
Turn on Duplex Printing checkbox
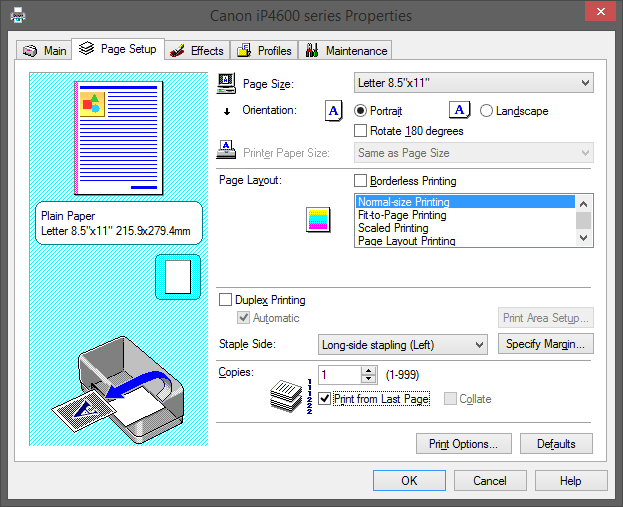pos(225,300)
